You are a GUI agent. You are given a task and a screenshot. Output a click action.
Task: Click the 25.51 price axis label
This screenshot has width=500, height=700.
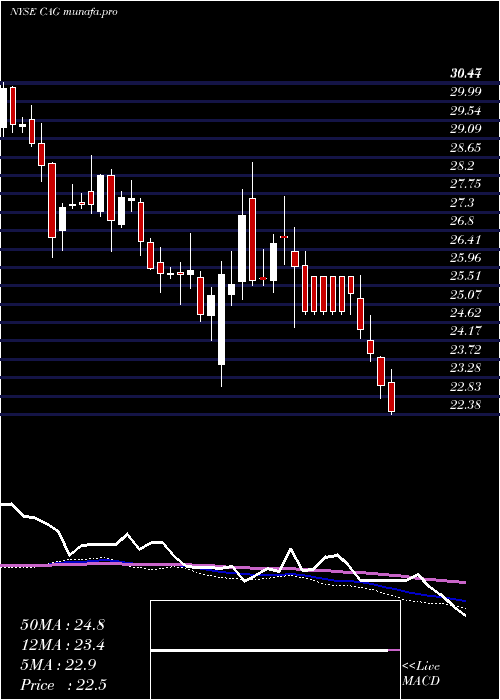(x=466, y=276)
